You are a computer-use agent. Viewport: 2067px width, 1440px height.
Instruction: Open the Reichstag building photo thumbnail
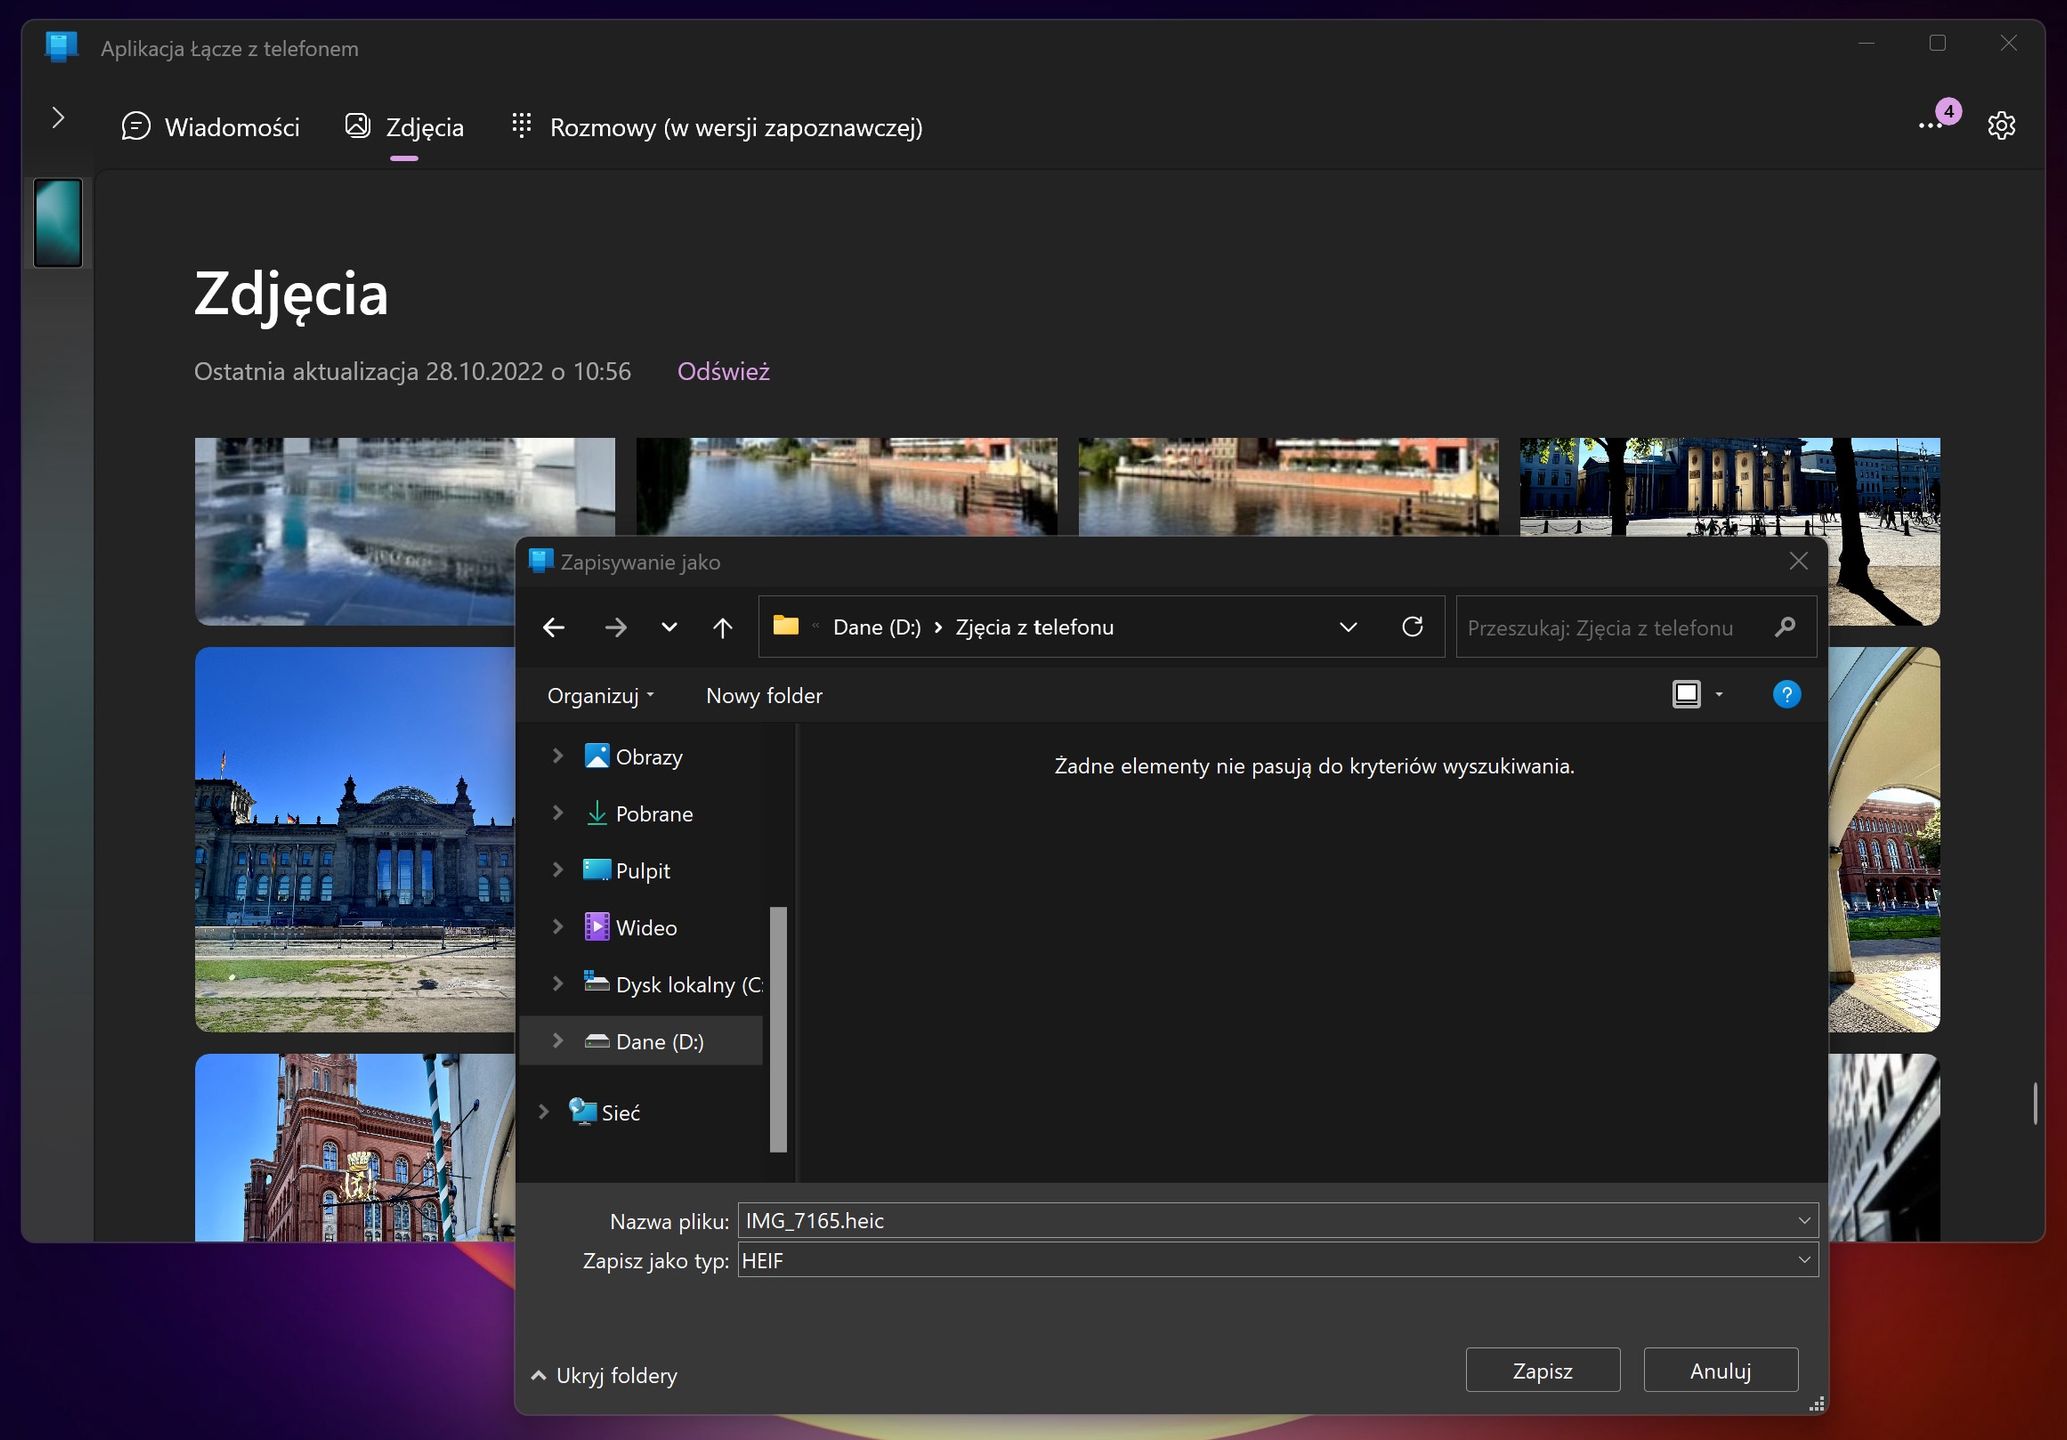[355, 839]
